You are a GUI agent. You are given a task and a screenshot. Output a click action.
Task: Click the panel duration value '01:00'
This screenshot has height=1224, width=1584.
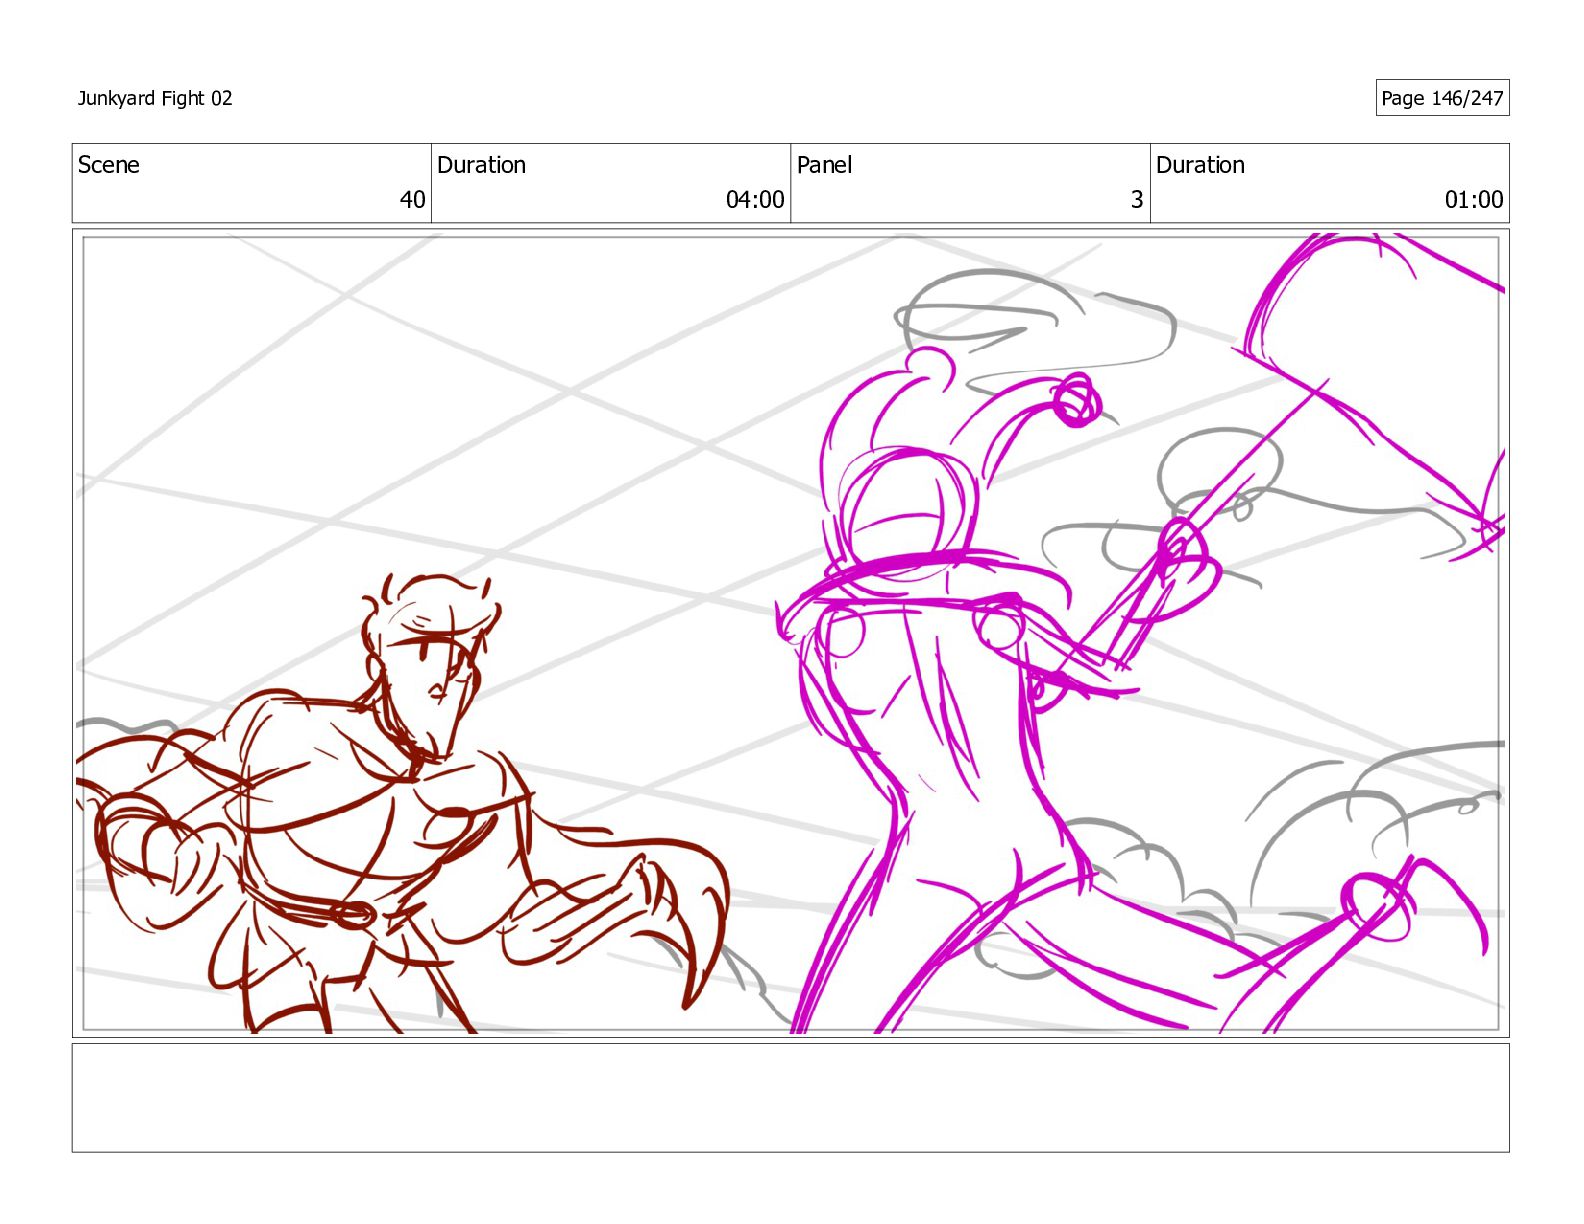pos(1474,200)
